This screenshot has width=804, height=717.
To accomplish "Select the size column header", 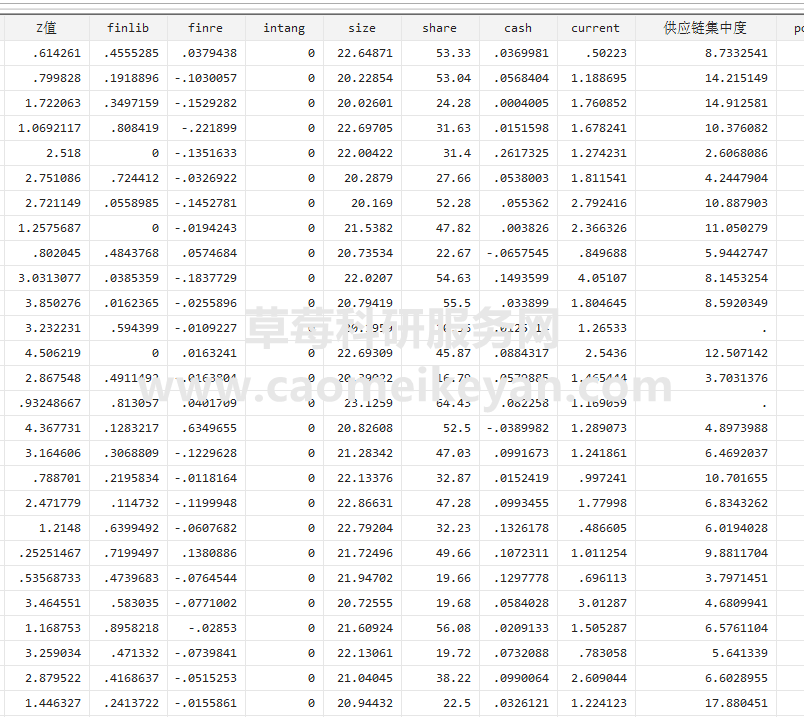I will click(362, 28).
